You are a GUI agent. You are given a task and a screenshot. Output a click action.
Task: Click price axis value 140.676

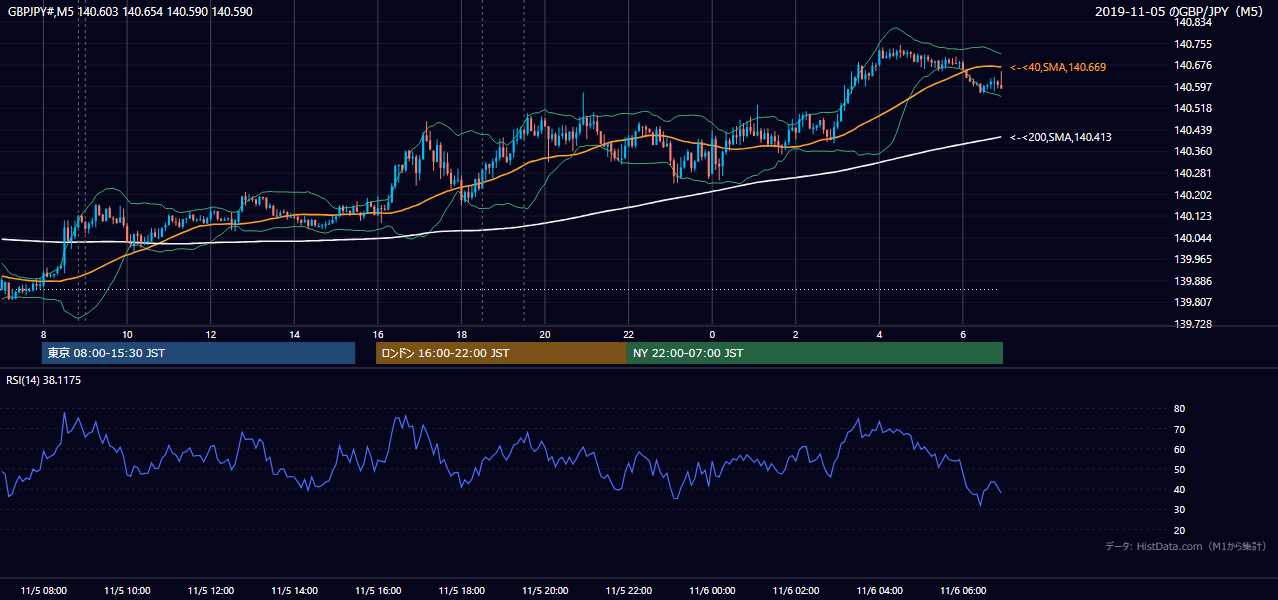tap(1192, 65)
